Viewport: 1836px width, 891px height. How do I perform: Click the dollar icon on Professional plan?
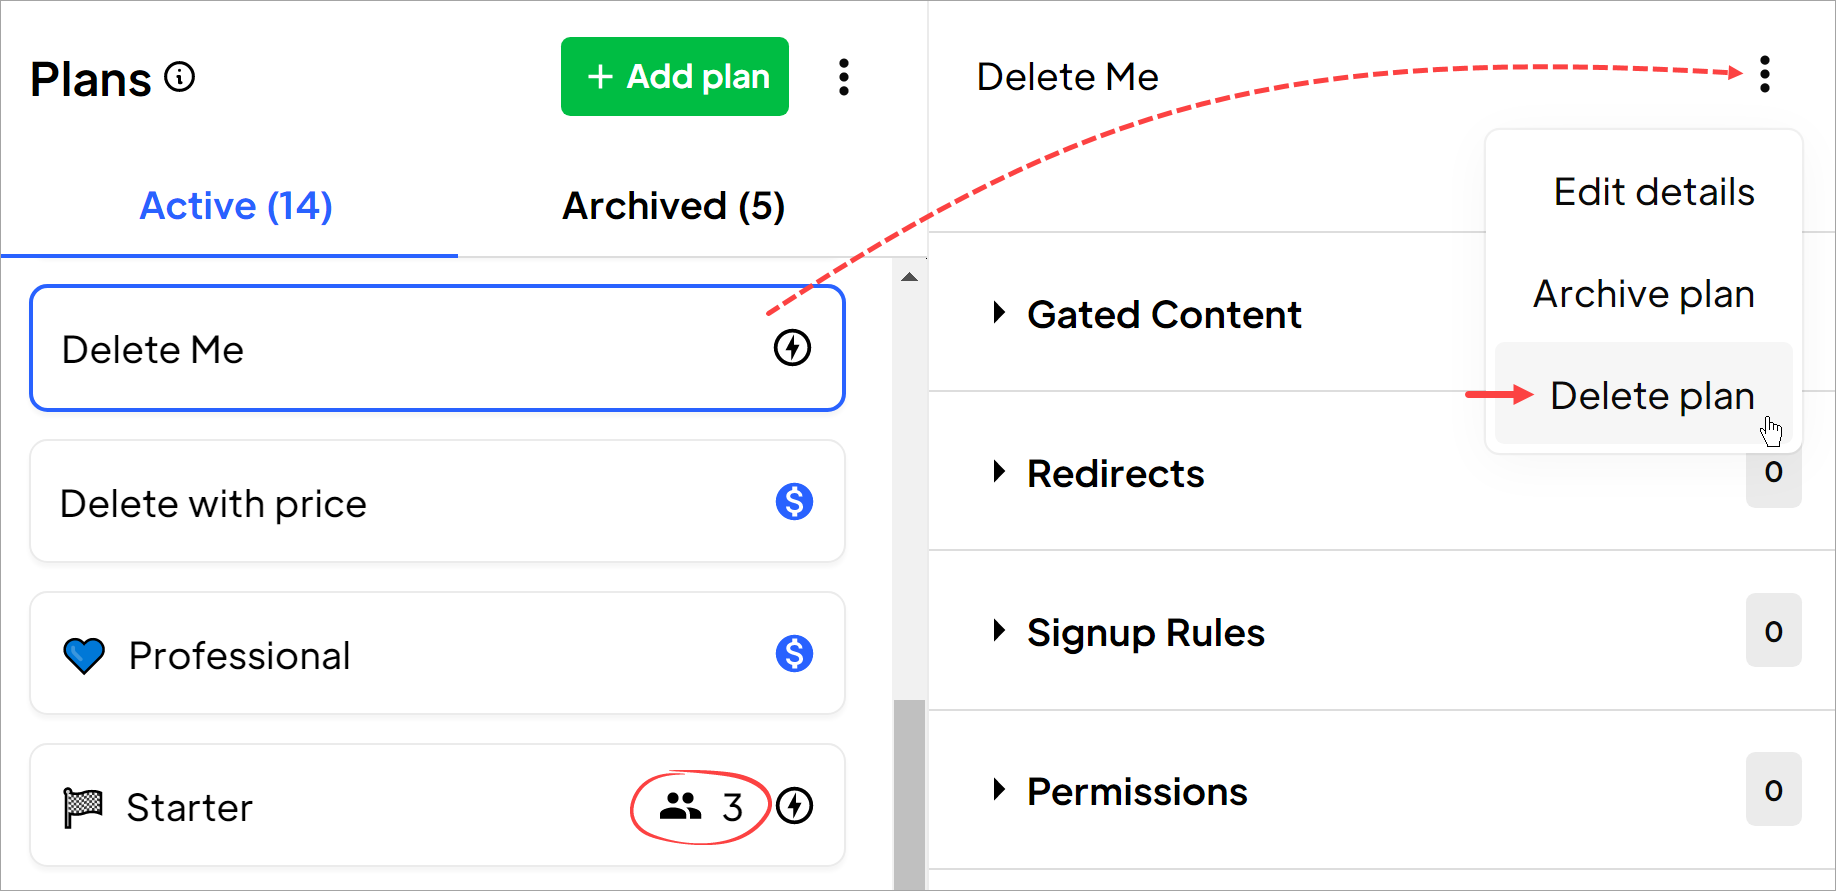pyautogui.click(x=794, y=654)
